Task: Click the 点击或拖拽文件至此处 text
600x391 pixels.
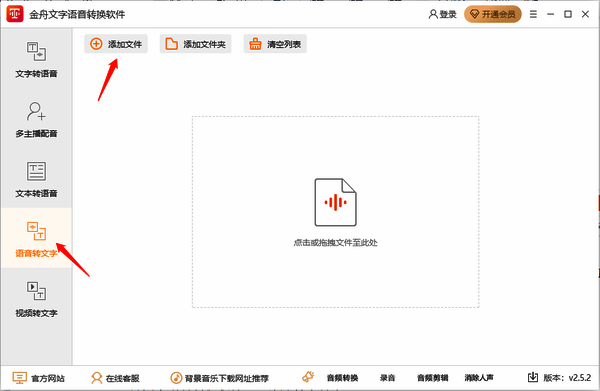Action: (x=335, y=243)
